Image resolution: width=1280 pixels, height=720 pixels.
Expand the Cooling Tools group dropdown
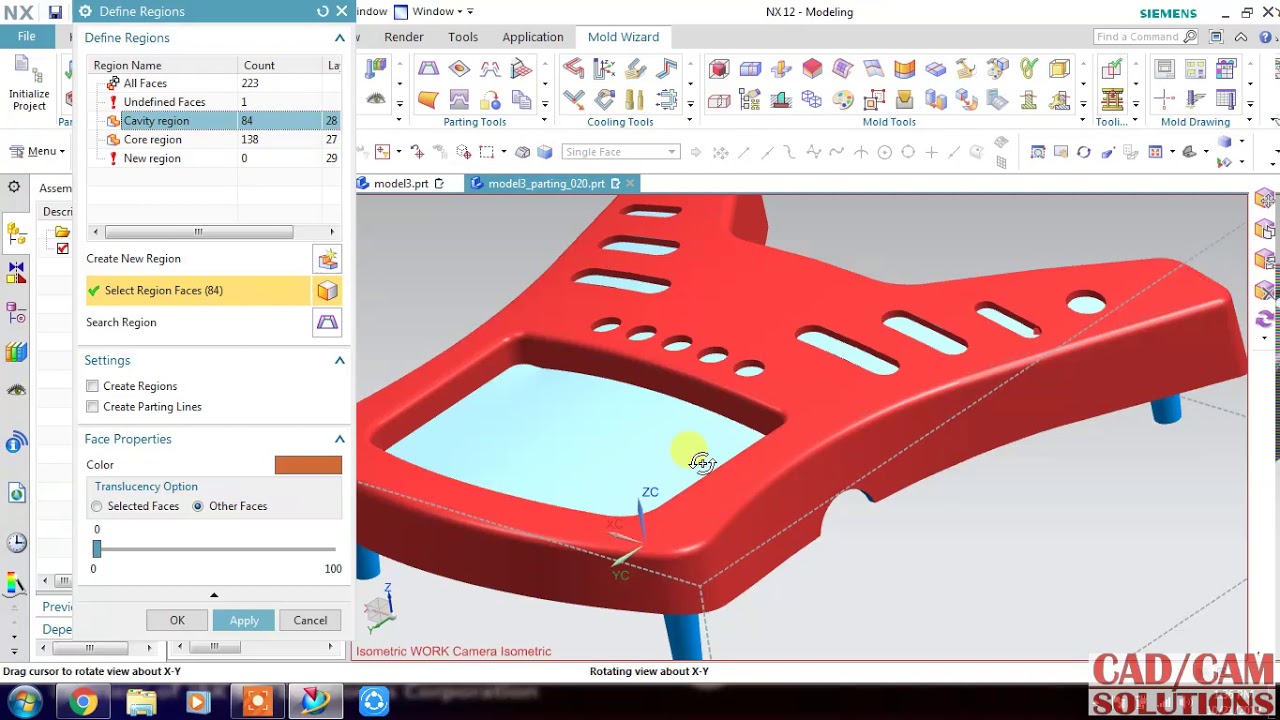[690, 122]
